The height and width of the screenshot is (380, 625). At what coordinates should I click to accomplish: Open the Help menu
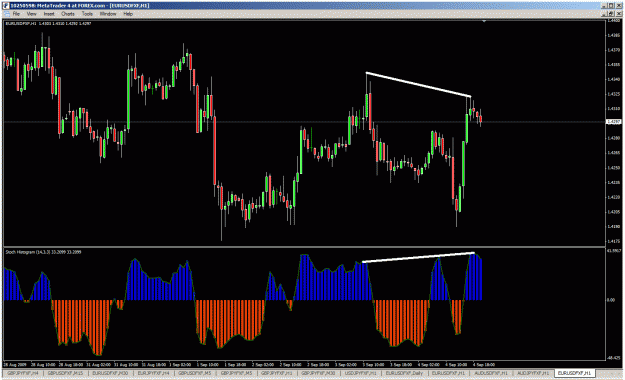128,14
